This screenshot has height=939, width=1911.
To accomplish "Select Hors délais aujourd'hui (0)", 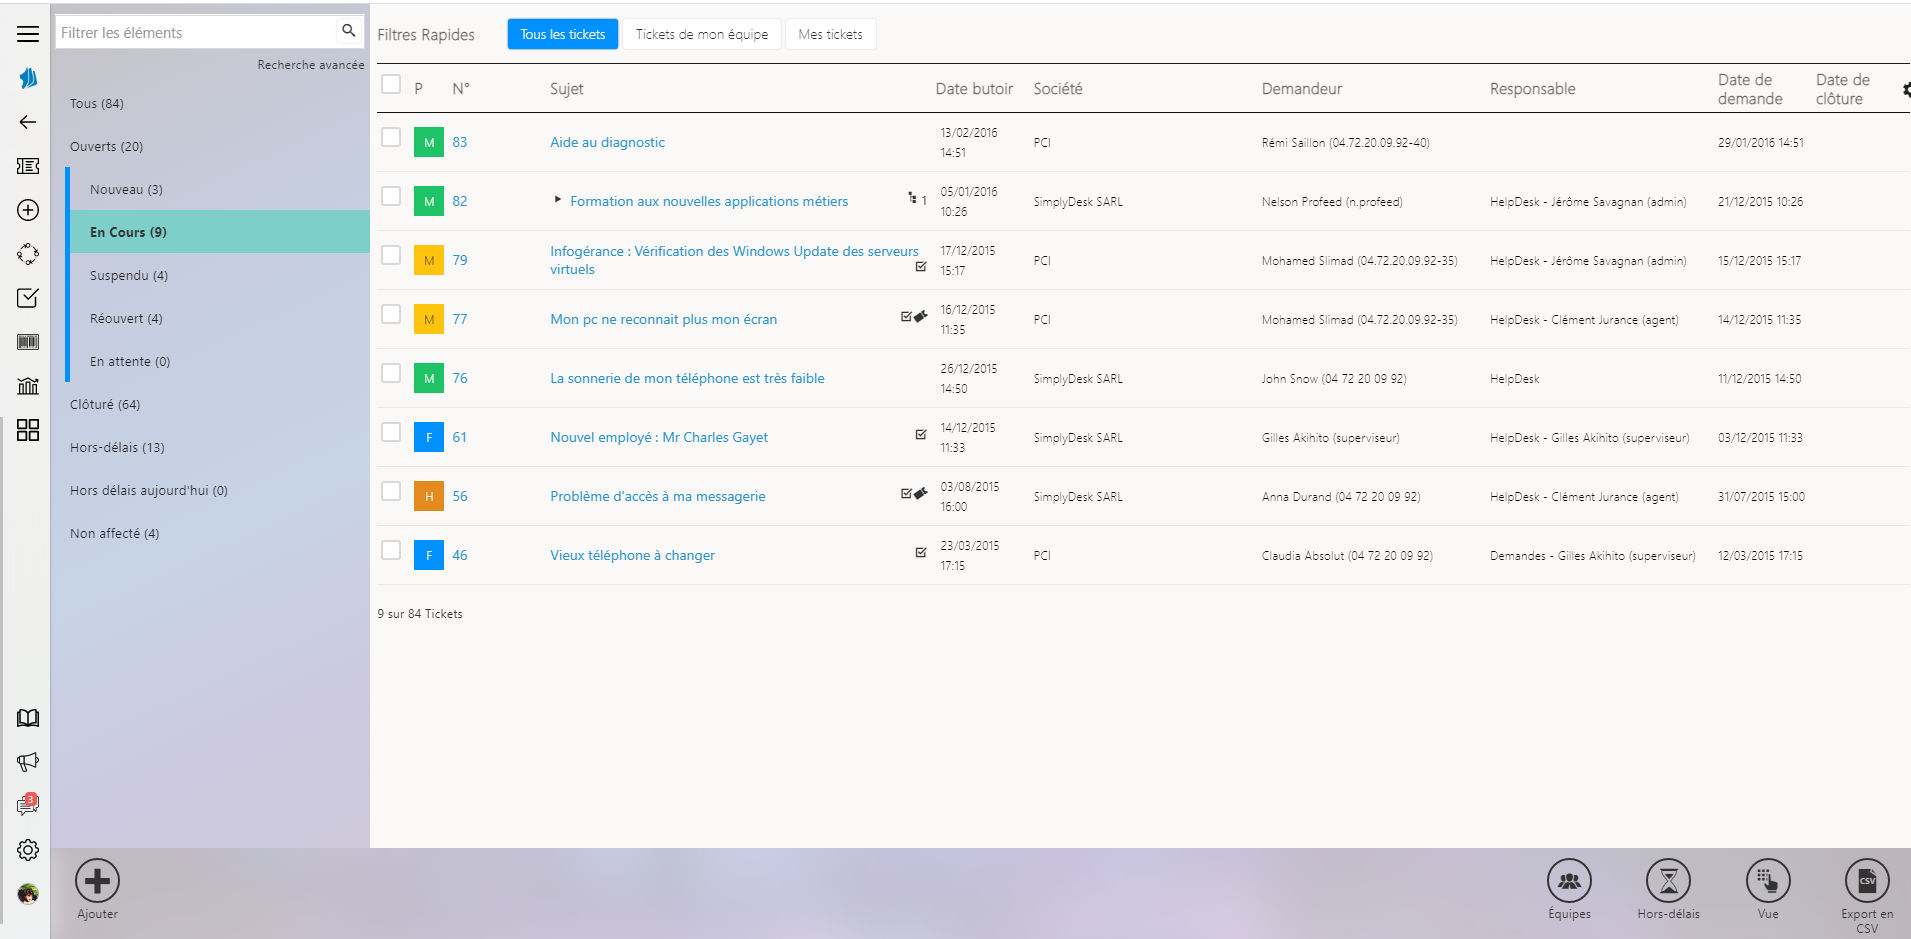I will 149,491.
